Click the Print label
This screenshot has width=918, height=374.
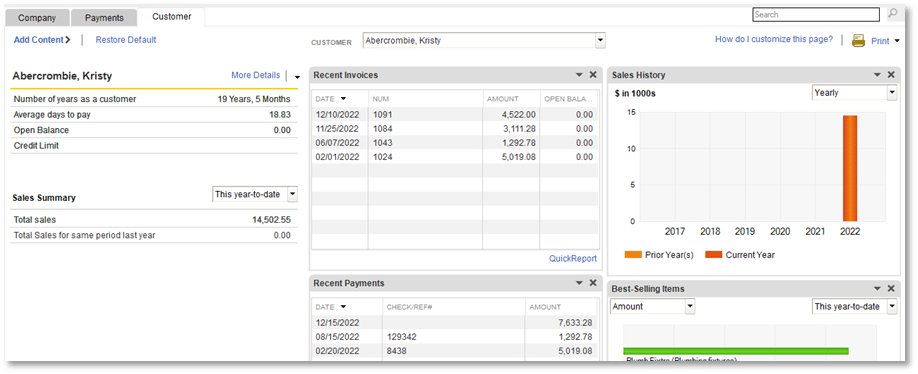point(880,41)
